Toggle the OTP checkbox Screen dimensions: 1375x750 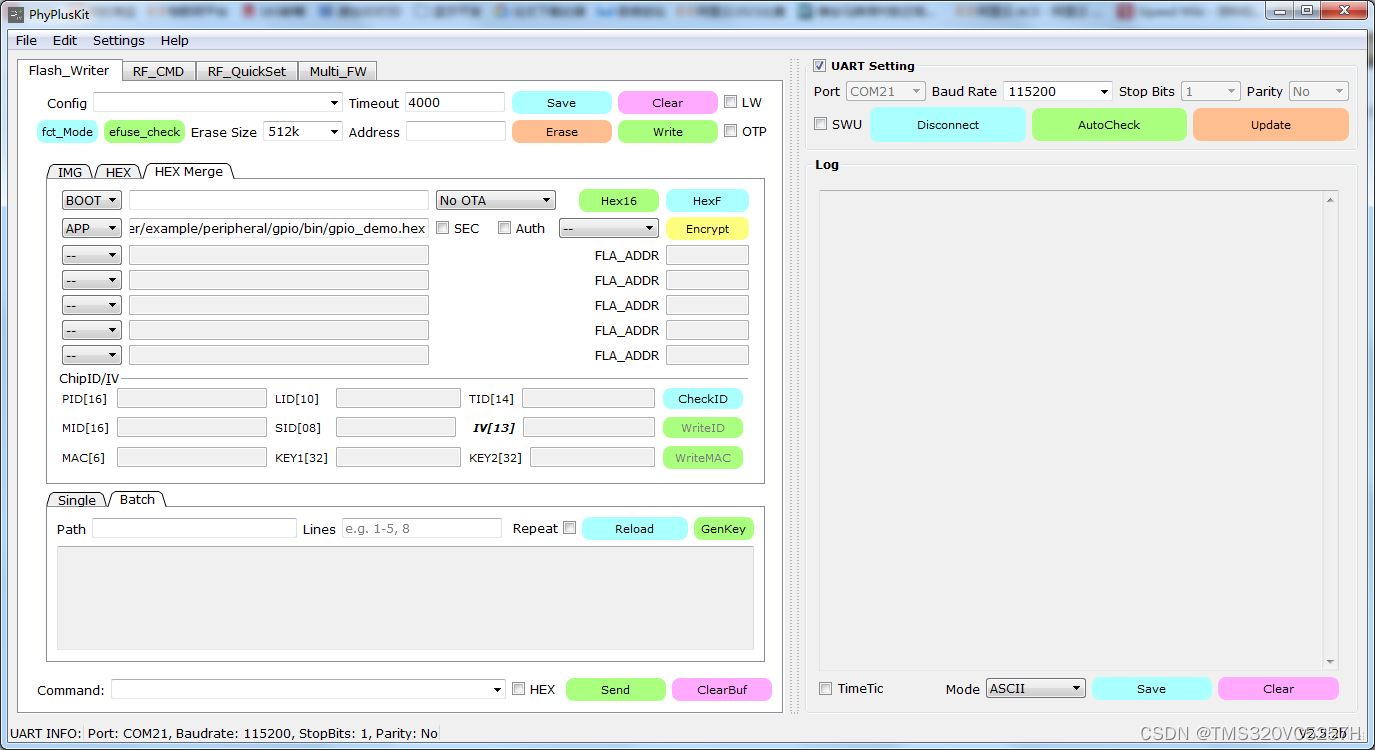coord(731,131)
